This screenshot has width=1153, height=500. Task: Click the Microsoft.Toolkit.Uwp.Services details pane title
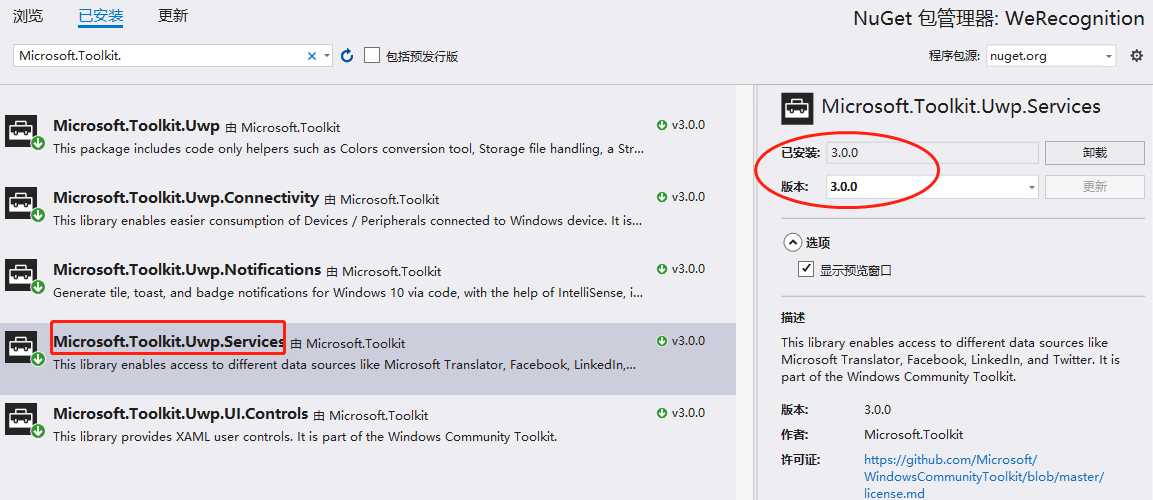(960, 107)
